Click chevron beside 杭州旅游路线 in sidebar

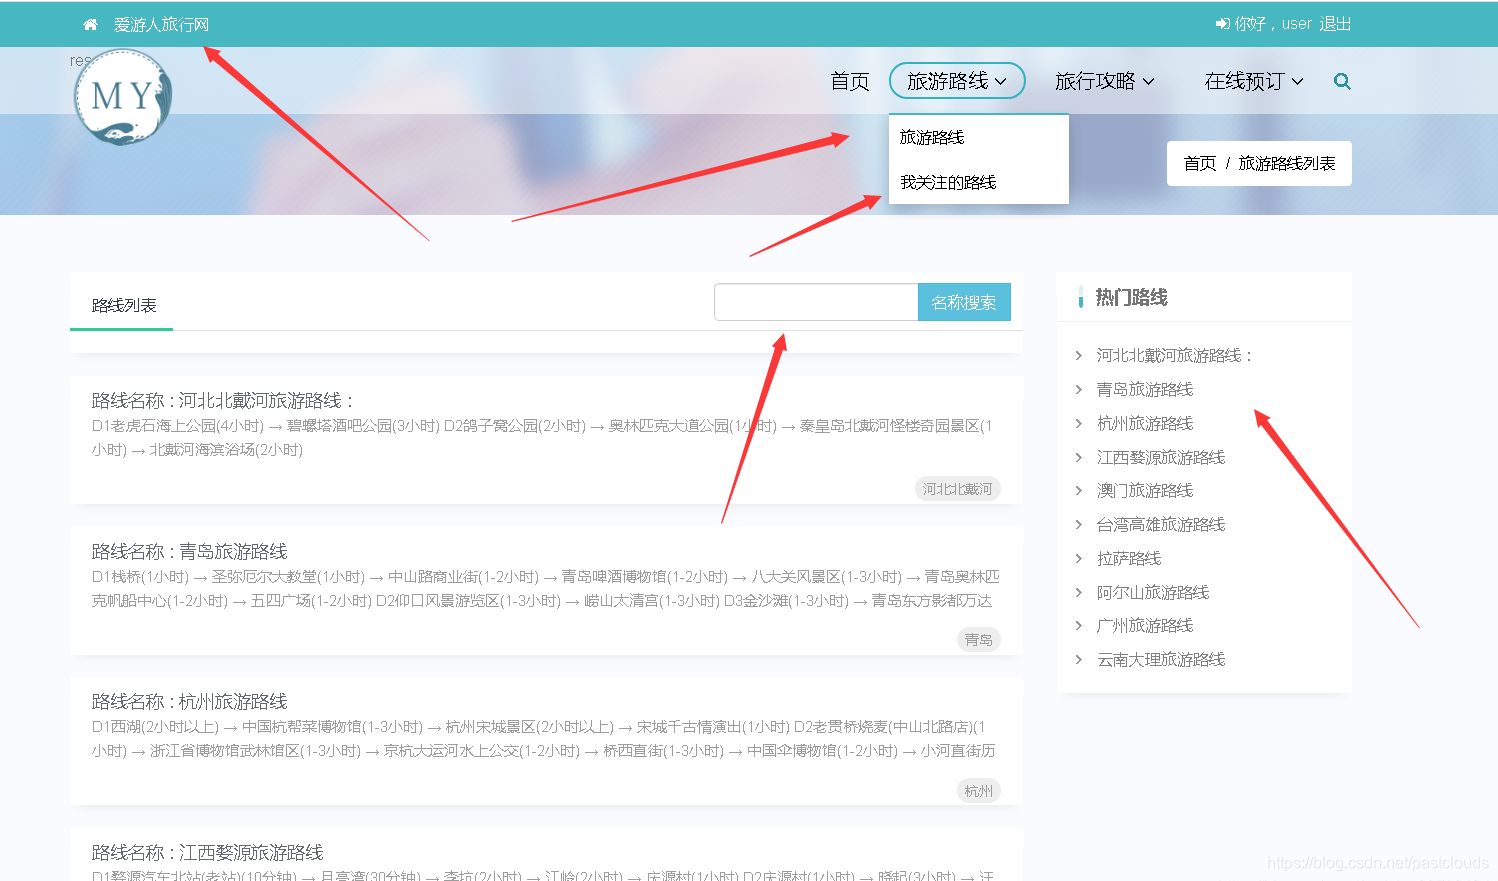[1078, 423]
